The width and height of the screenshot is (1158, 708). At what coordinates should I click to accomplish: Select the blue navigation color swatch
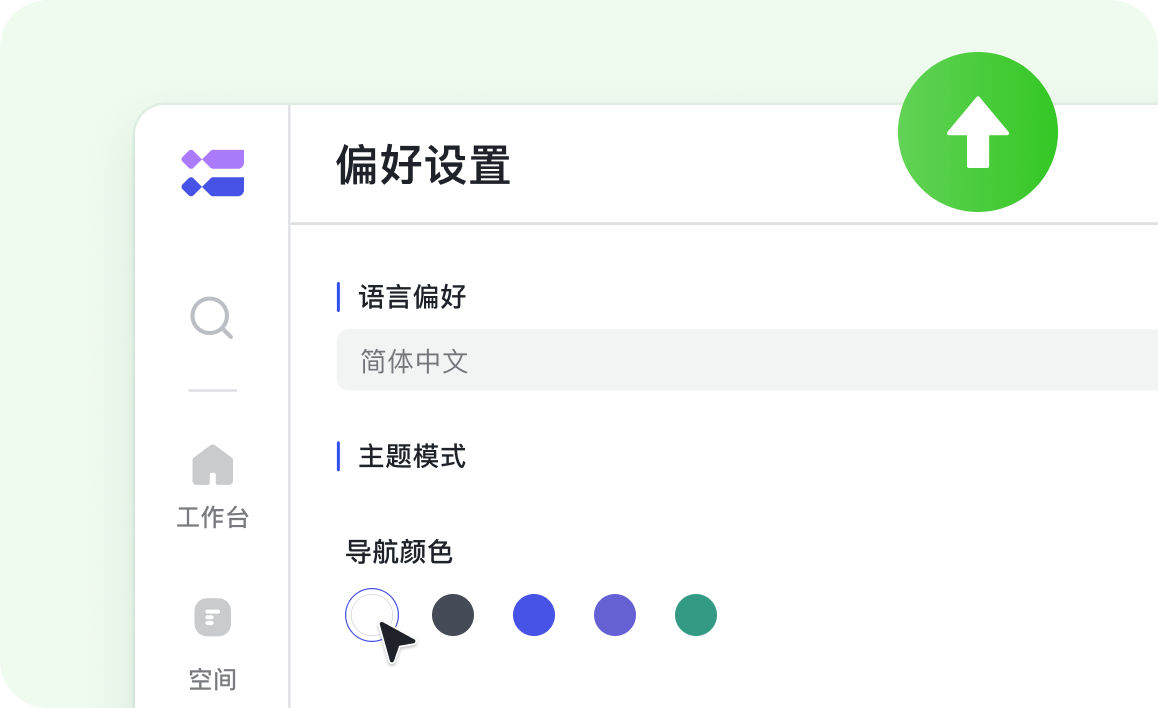(534, 615)
